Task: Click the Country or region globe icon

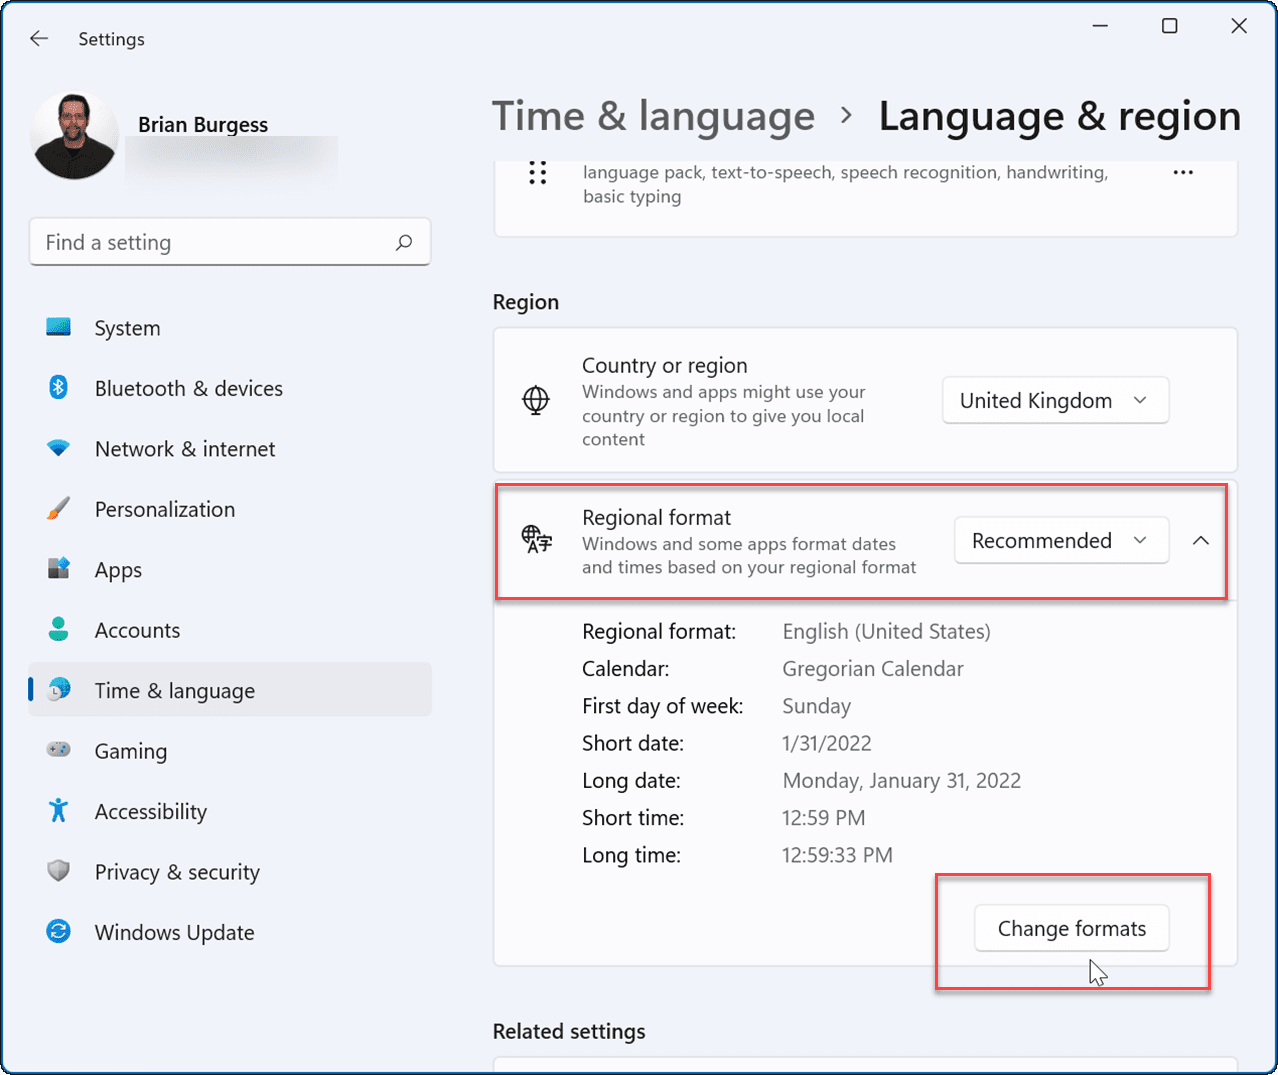Action: coord(536,400)
